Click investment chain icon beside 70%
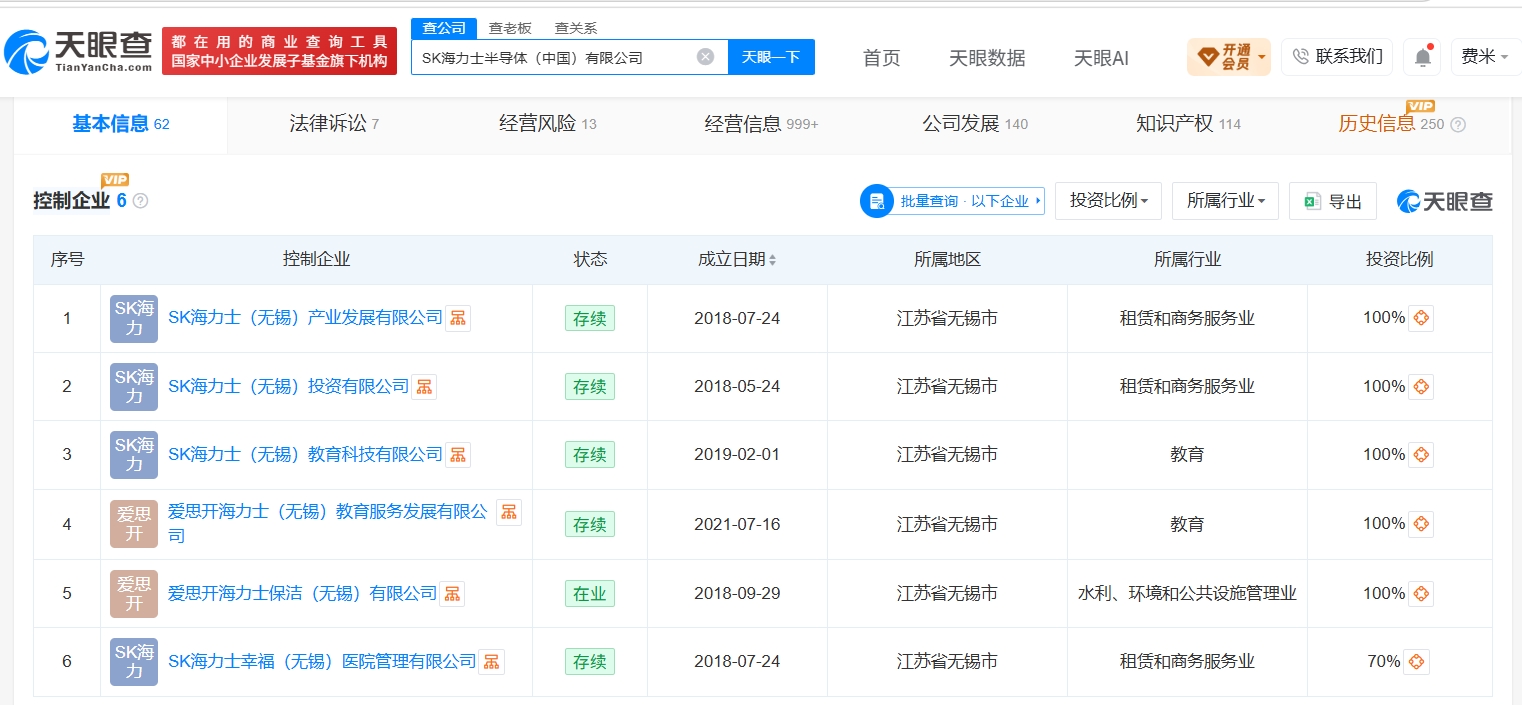The width and height of the screenshot is (1522, 705). click(1416, 661)
